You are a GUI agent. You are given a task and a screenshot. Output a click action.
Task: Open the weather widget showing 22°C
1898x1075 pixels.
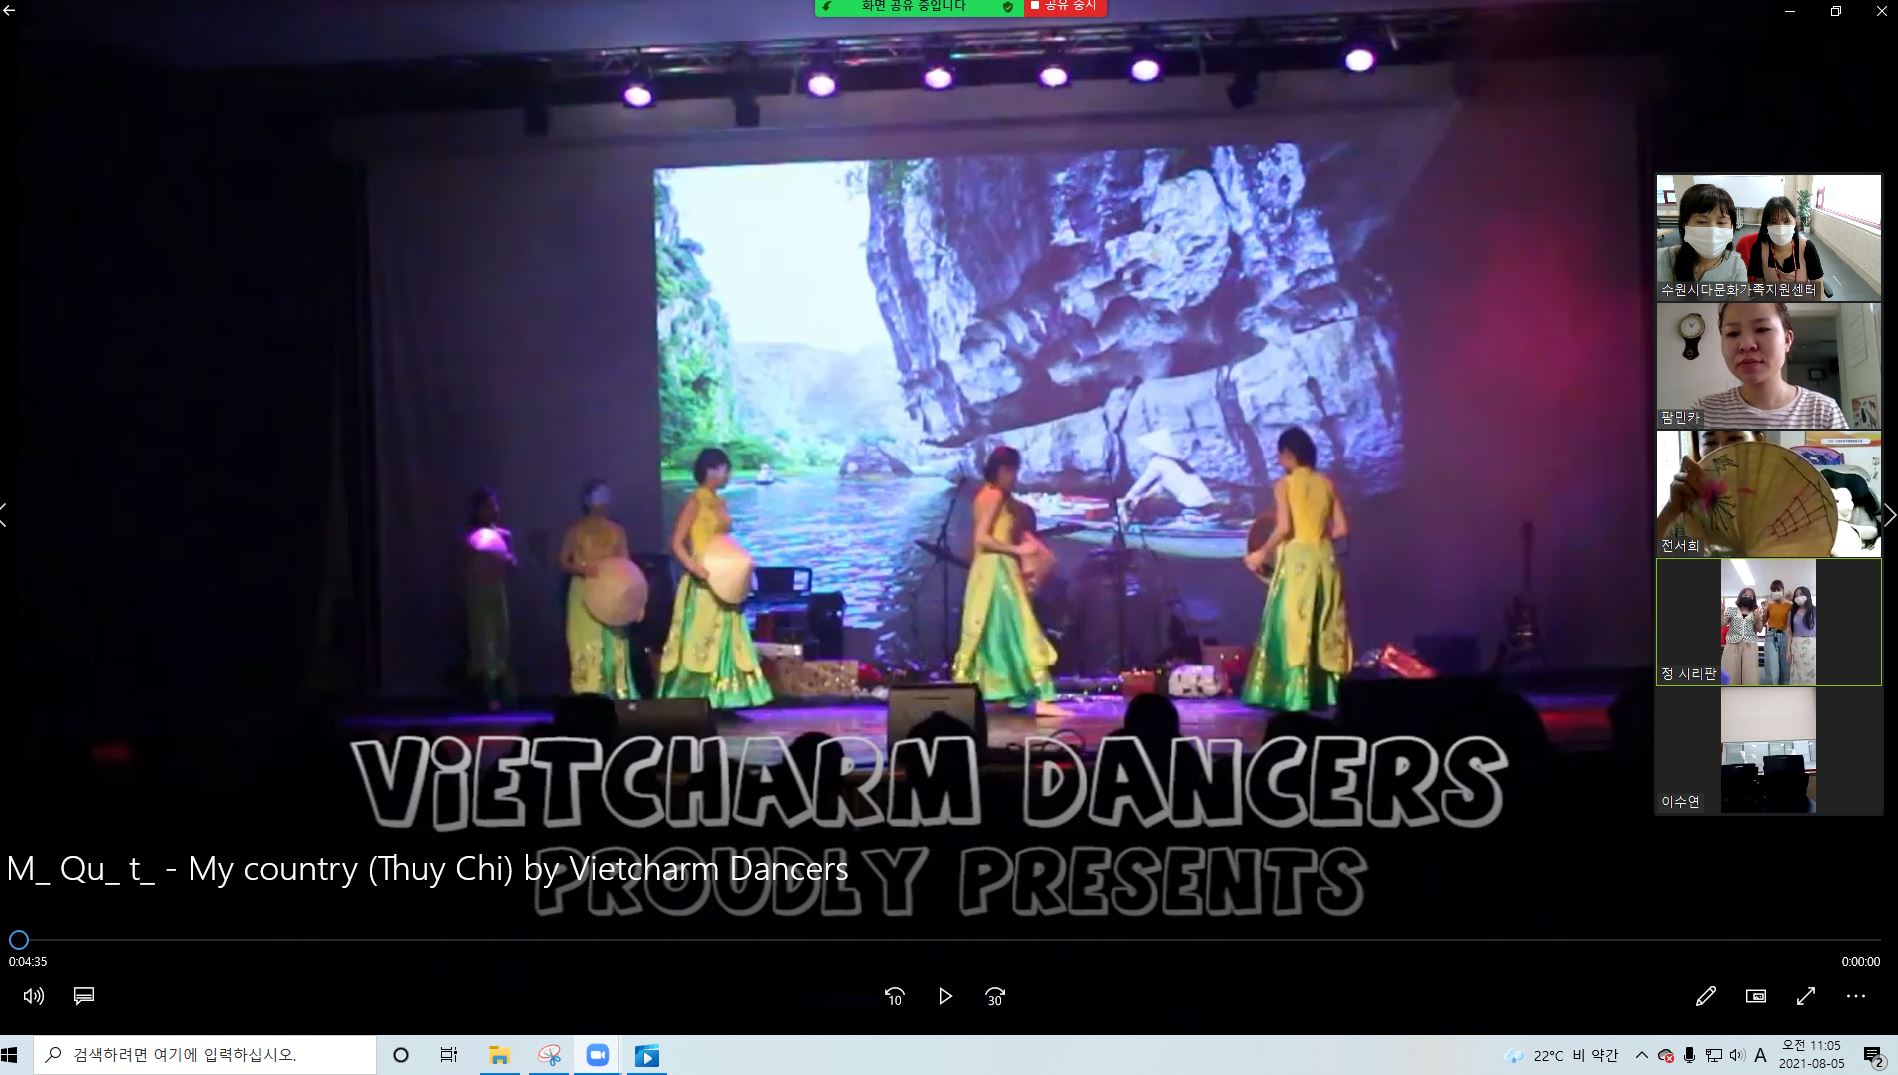pyautogui.click(x=1561, y=1055)
